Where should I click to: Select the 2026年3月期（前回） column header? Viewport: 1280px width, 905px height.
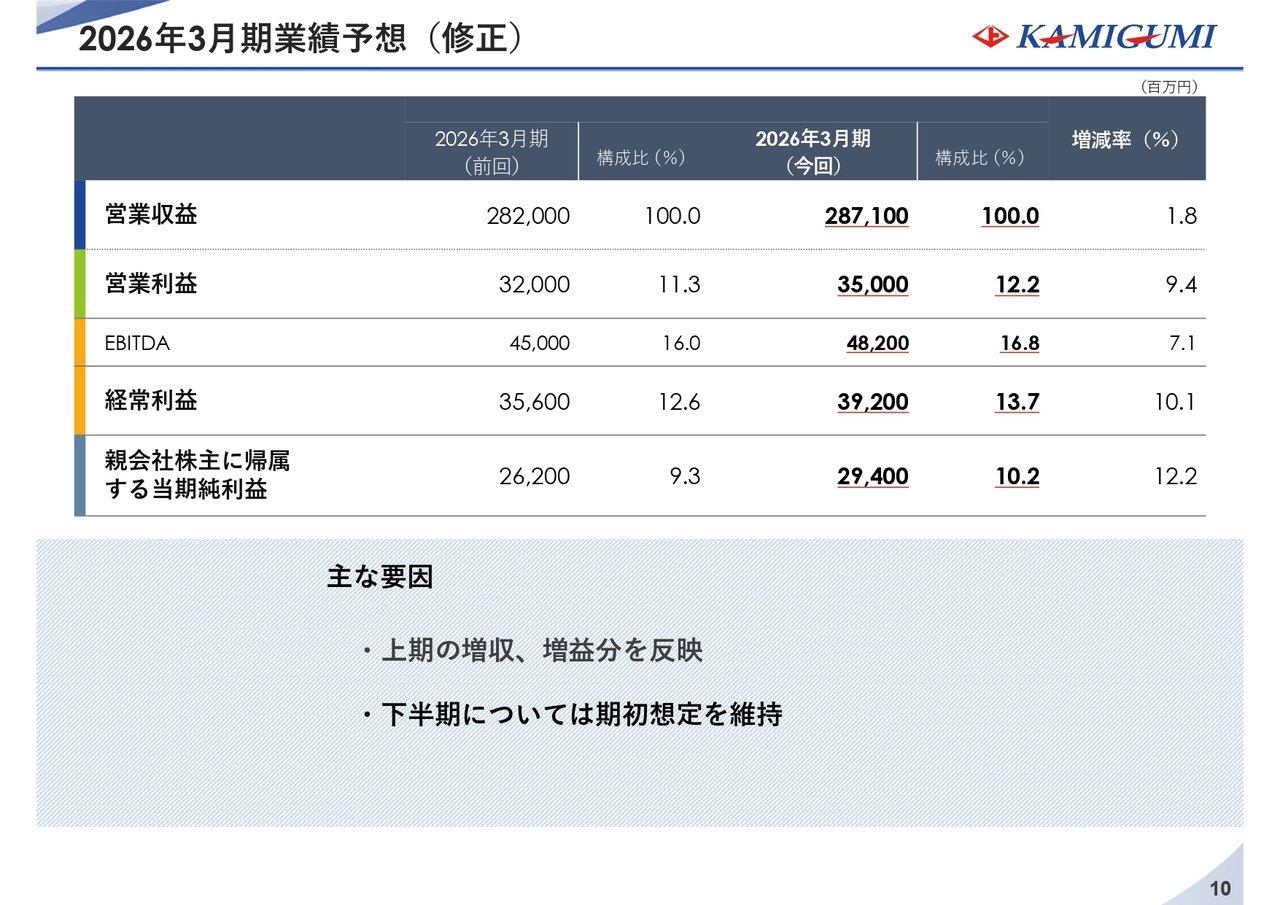tap(491, 151)
